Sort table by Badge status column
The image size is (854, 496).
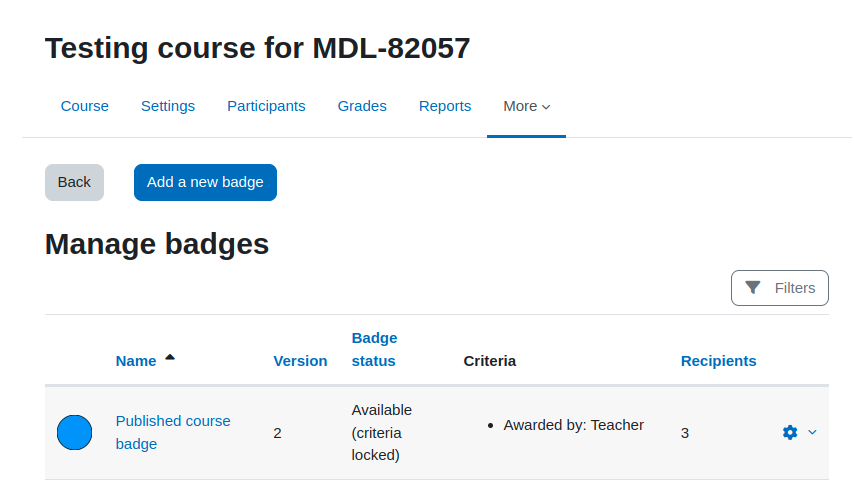click(374, 350)
